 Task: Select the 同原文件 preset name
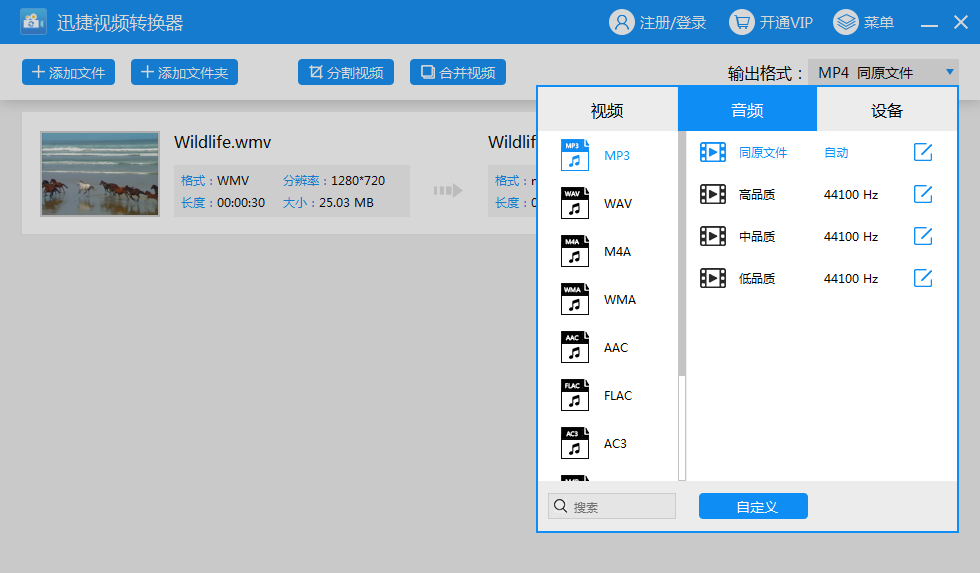click(x=763, y=152)
